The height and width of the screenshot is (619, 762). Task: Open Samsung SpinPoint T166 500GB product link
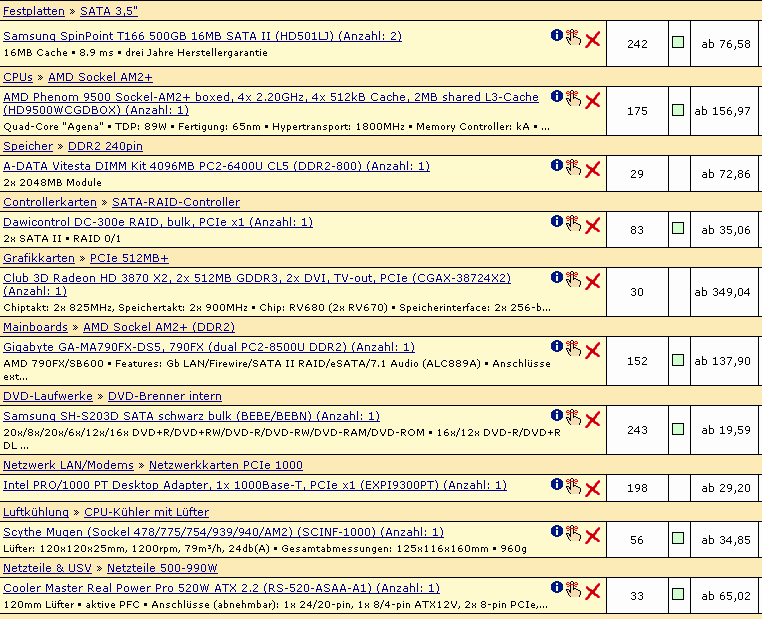tap(202, 36)
